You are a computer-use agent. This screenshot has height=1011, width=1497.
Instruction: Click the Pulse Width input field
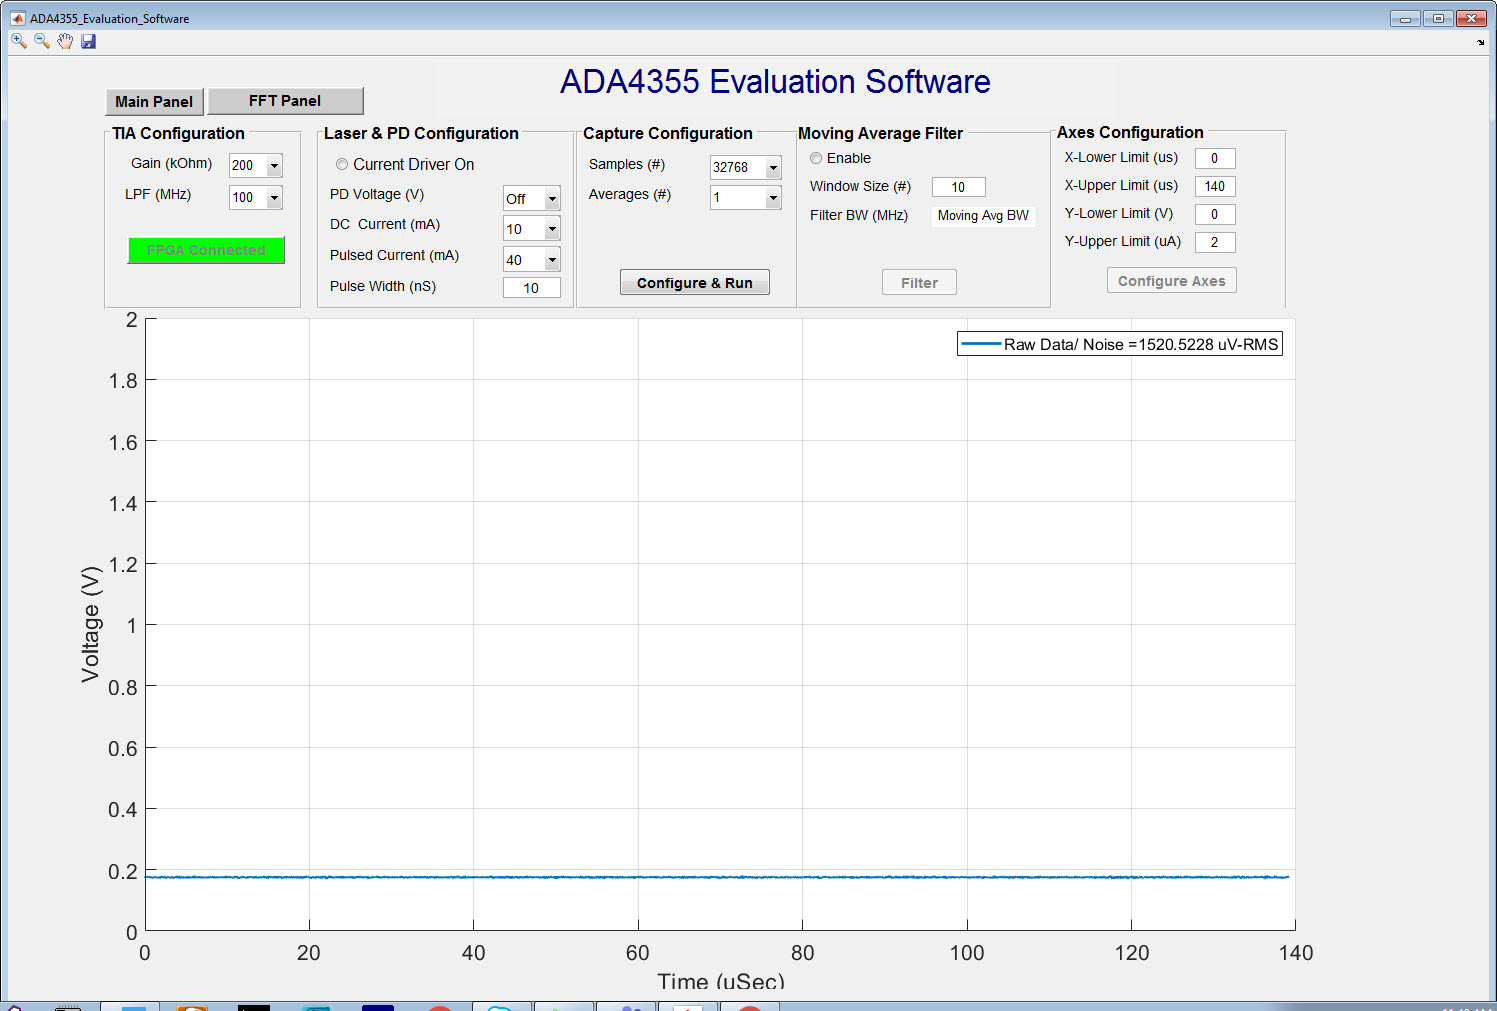(x=531, y=287)
